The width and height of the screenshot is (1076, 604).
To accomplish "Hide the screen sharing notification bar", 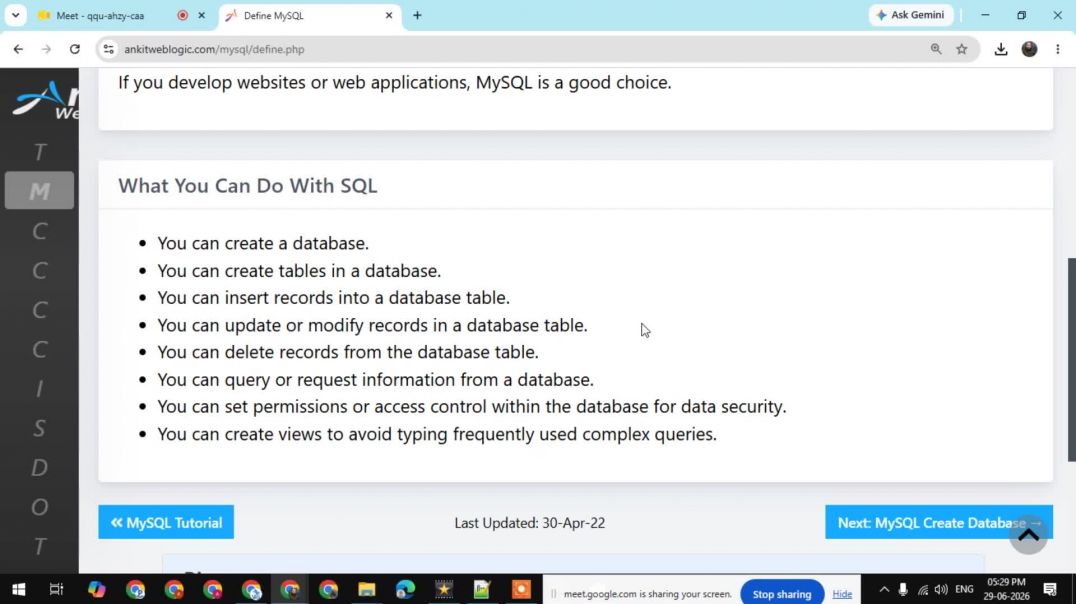I will point(842,594).
